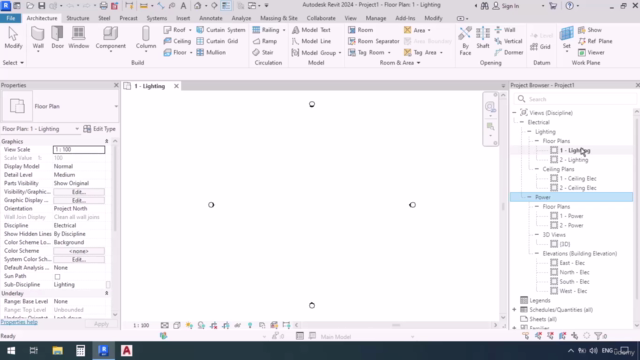The height and width of the screenshot is (360, 640).
Task: Open the Model Group dropdown
Action: tap(340, 53)
